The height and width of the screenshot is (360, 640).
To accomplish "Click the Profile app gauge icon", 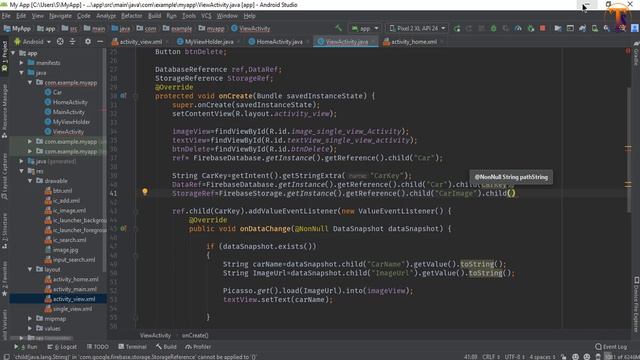I will tap(518, 28).
